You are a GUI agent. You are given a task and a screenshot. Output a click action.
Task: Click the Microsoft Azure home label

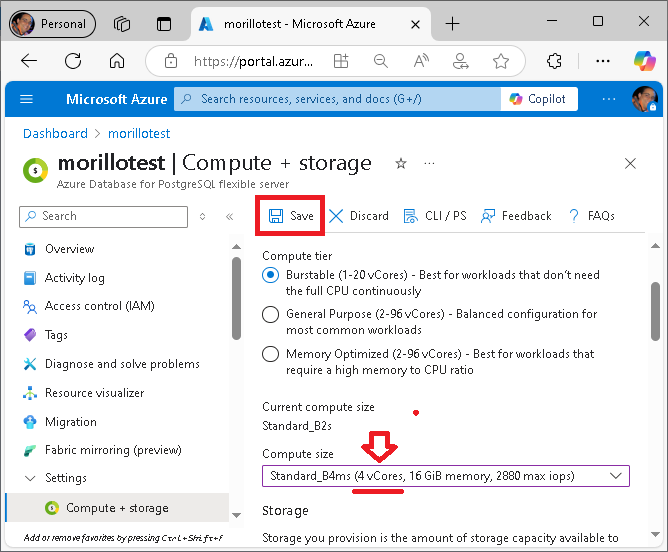click(116, 99)
